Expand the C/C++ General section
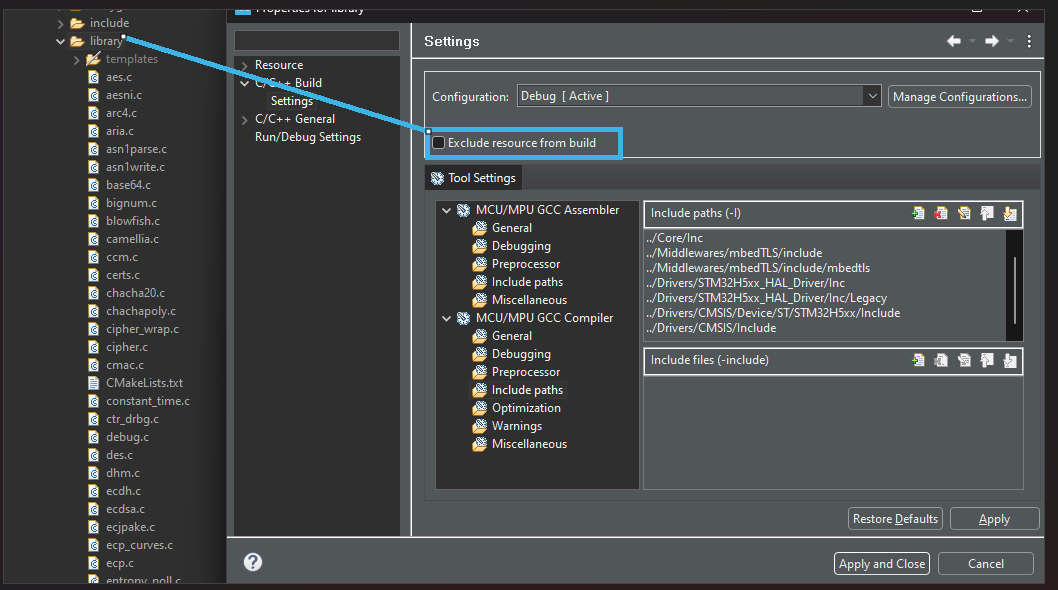Image resolution: width=1058 pixels, height=590 pixels. [245, 118]
